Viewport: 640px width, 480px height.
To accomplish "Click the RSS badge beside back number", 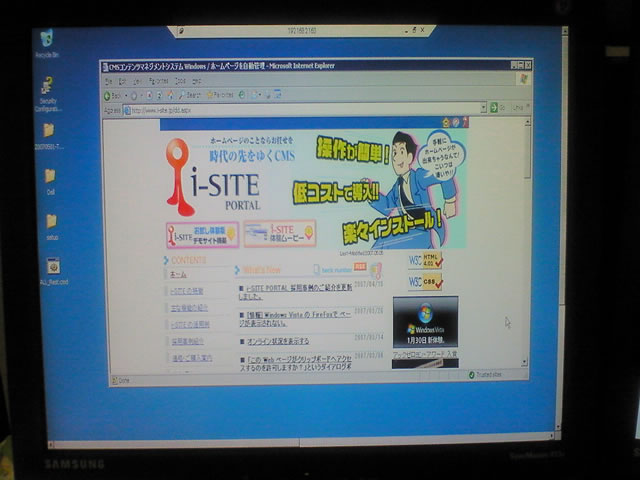I will pyautogui.click(x=360, y=267).
